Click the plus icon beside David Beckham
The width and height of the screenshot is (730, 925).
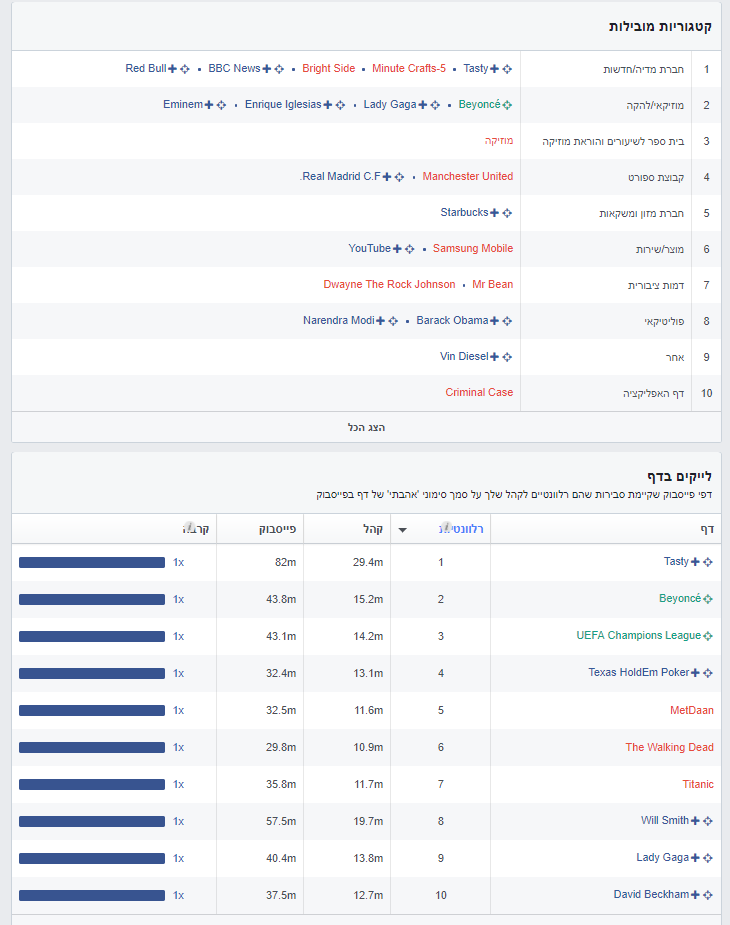pyautogui.click(x=695, y=895)
